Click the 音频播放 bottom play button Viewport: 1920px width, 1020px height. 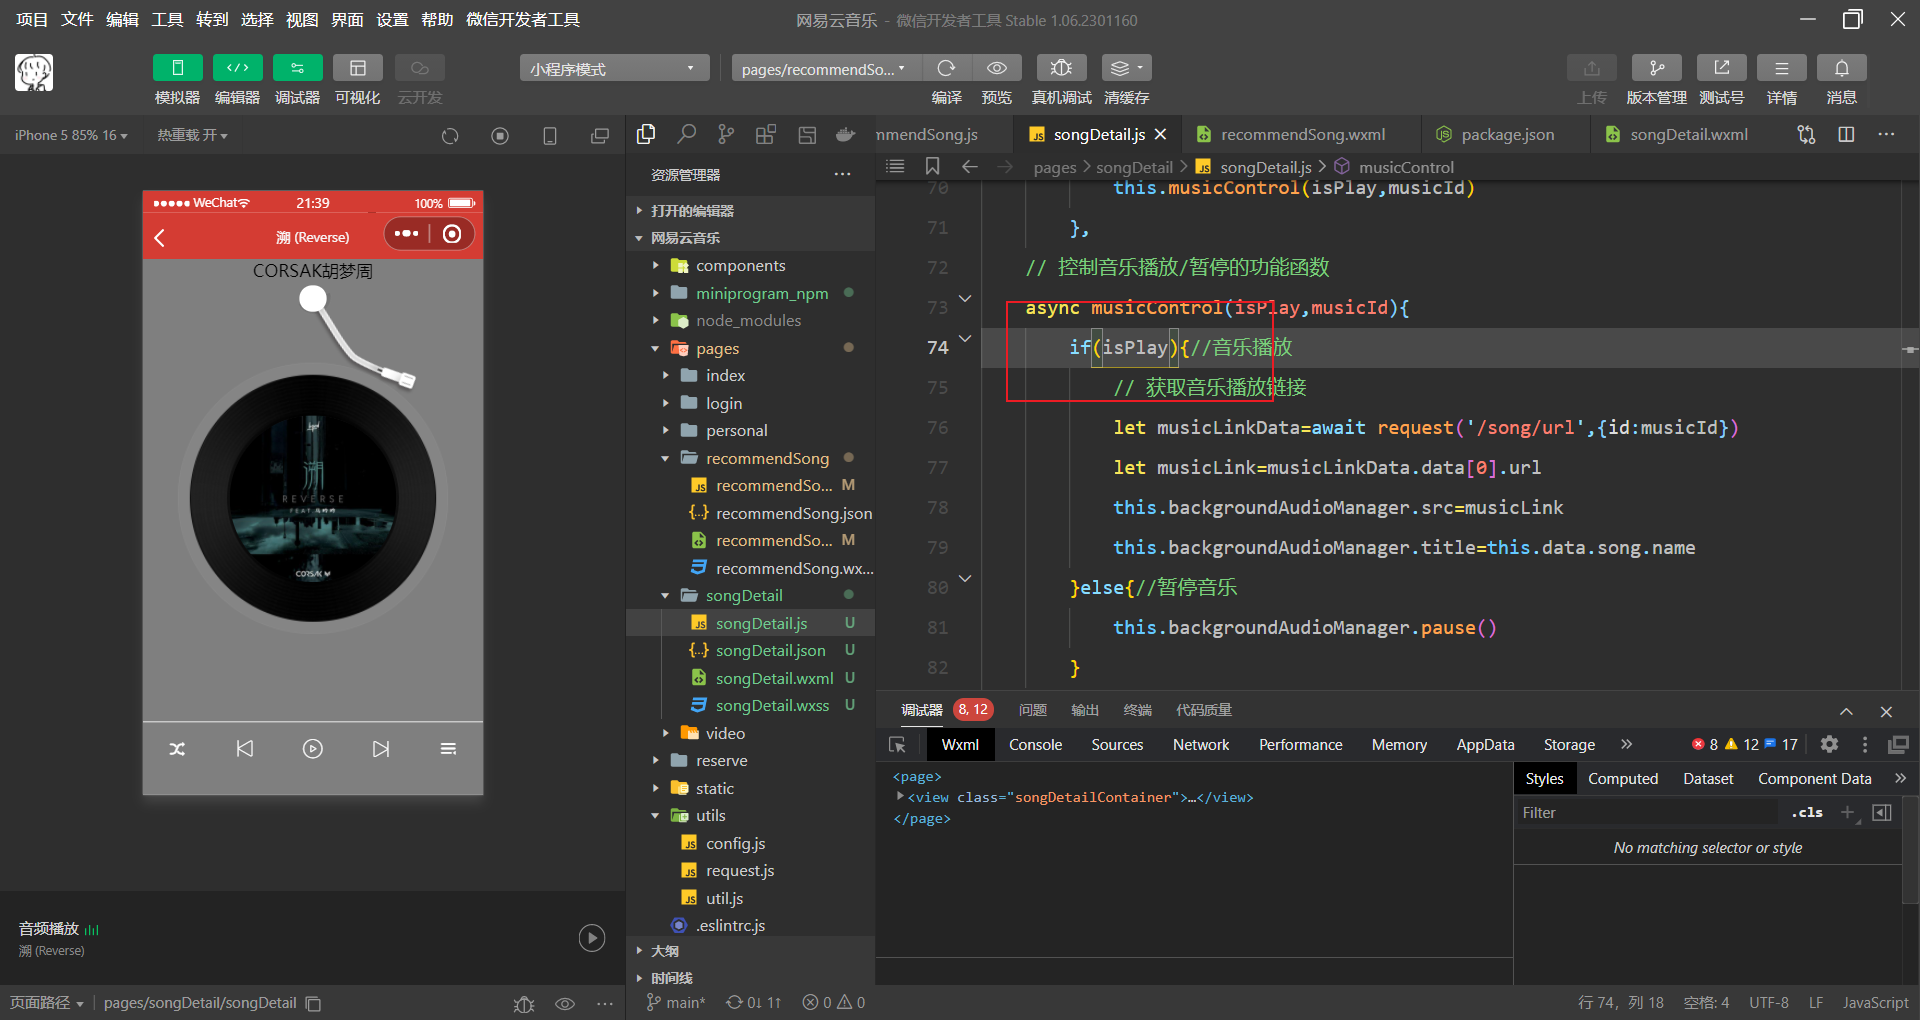point(592,938)
